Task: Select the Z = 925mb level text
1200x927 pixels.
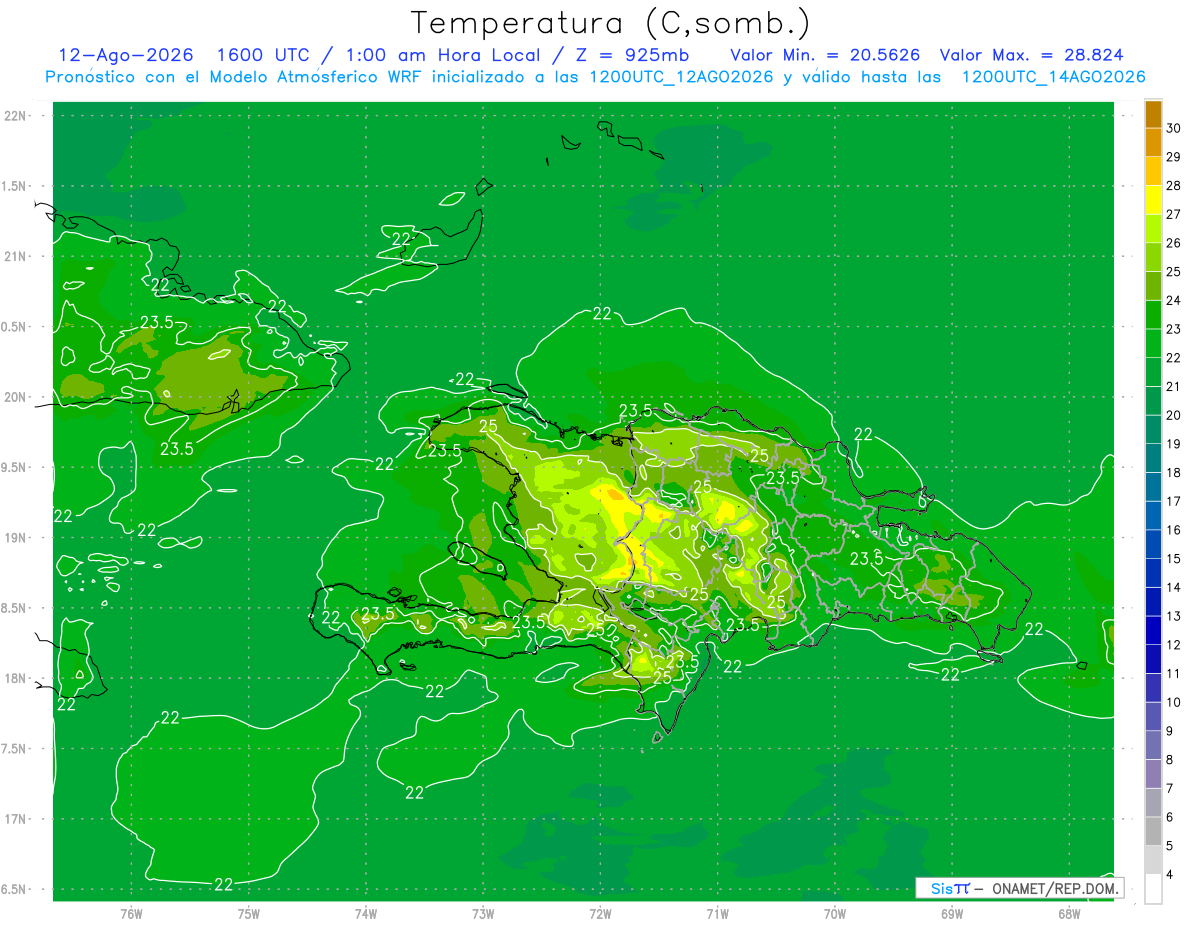Action: [630, 55]
